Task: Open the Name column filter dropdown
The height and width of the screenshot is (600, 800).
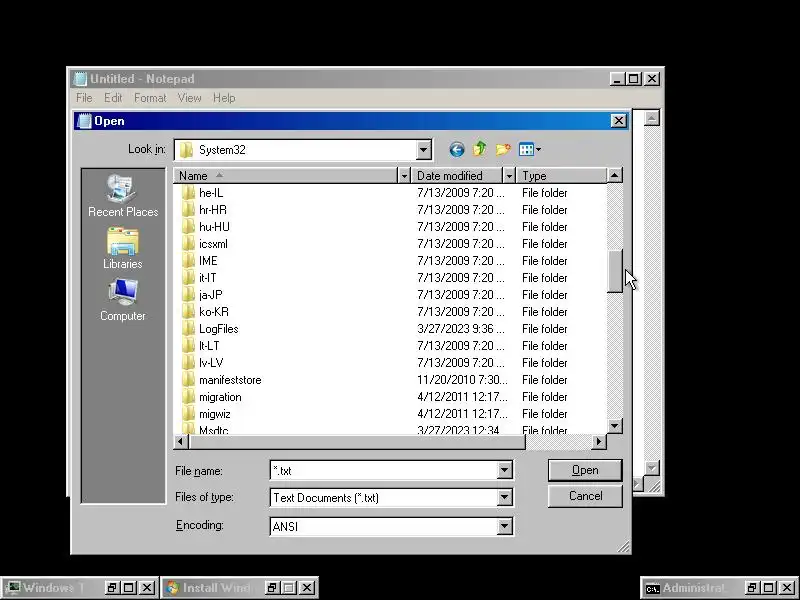Action: (404, 176)
